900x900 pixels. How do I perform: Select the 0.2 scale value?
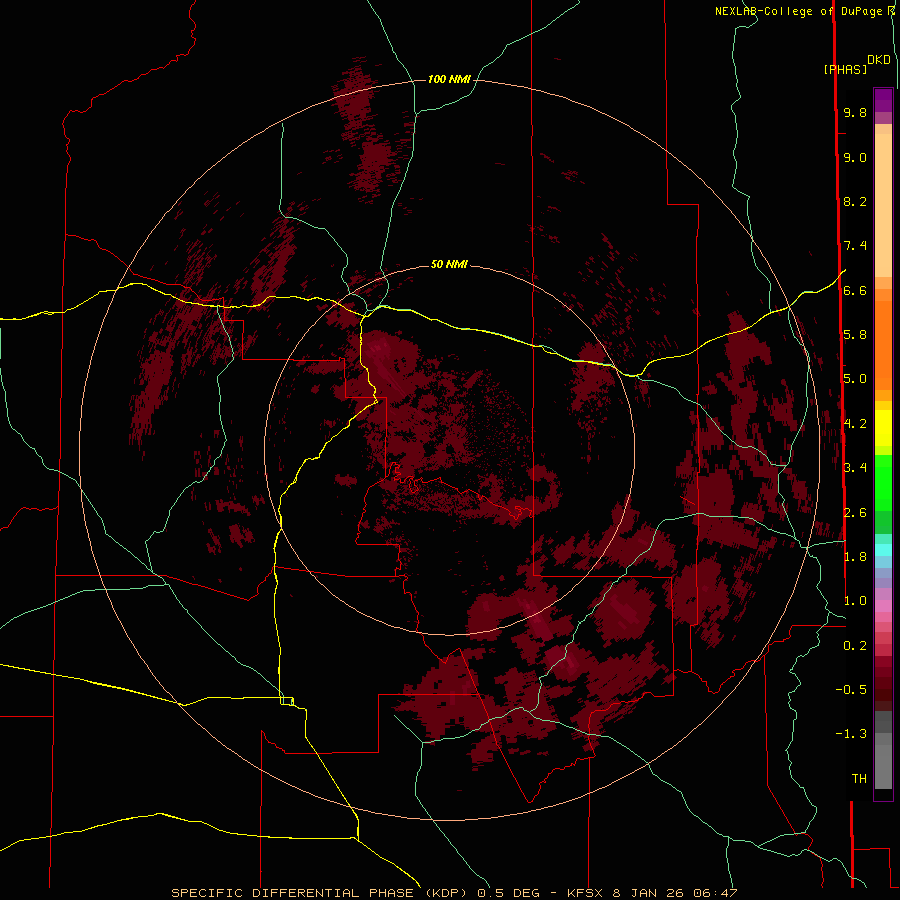coord(855,646)
